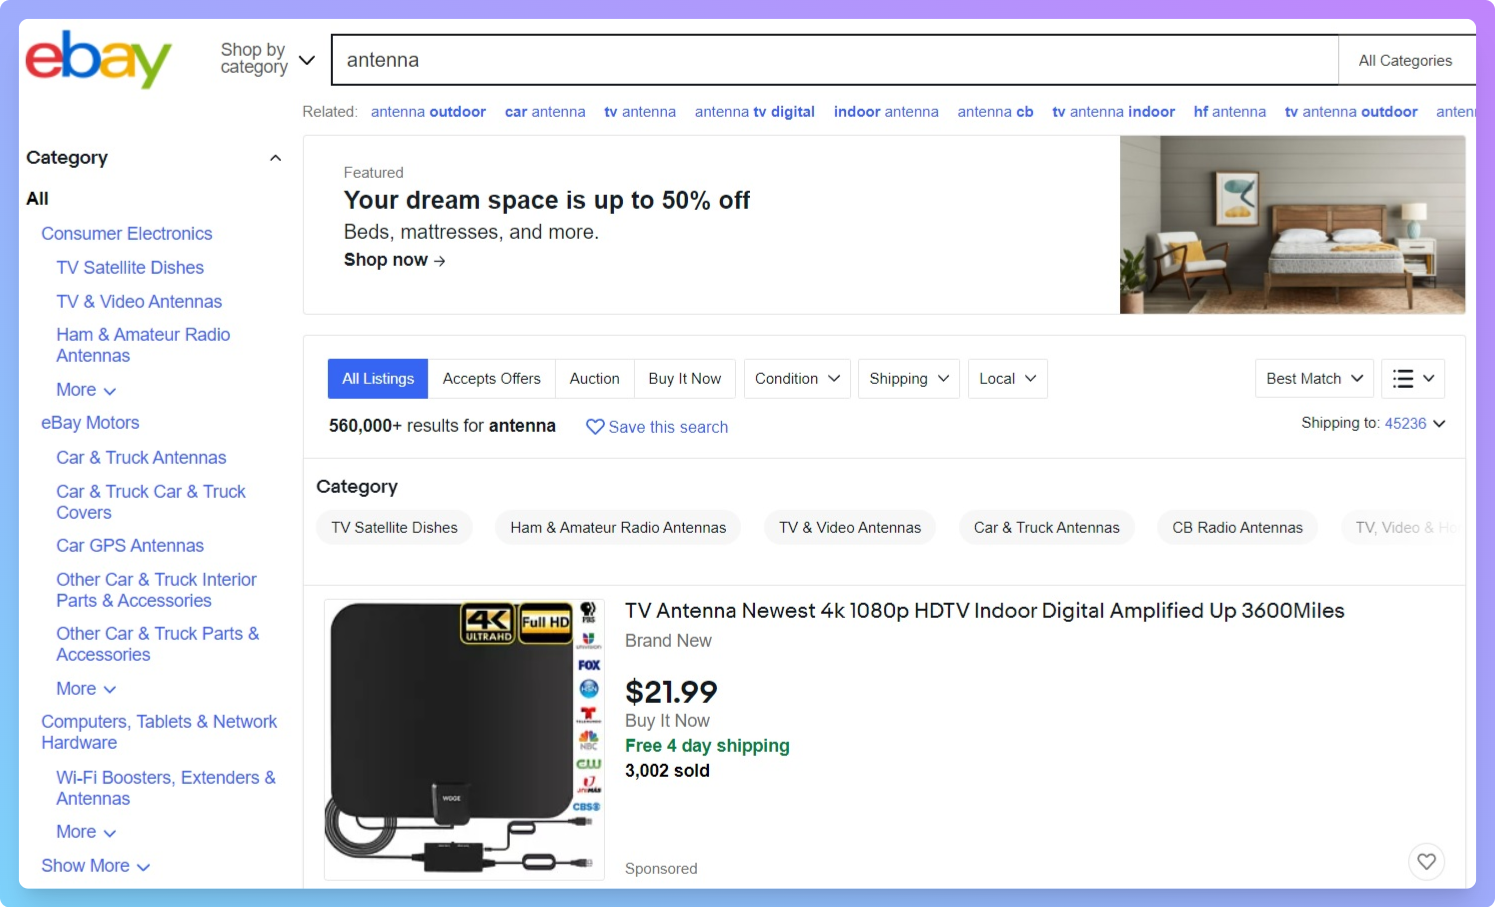Viewport: 1495px width, 907px height.
Task: Click the eBay logo
Action: tap(98, 60)
